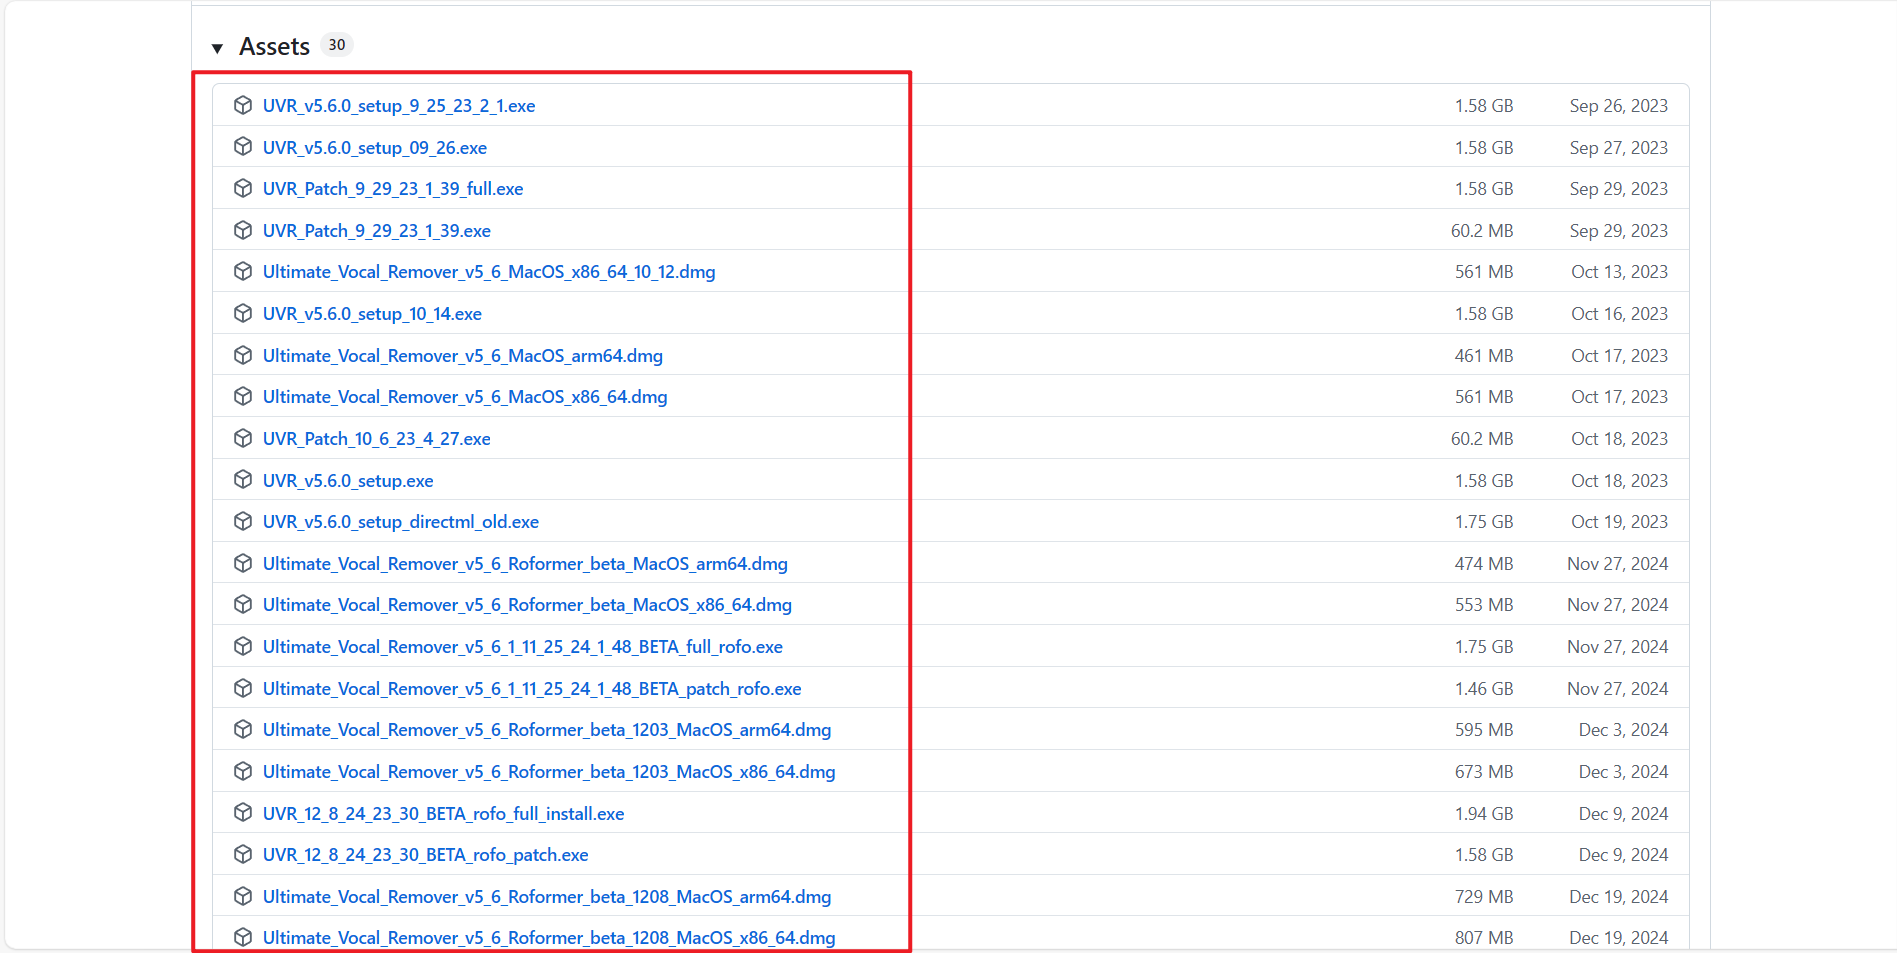Screen dimensions: 1897x953
Task: Open the Roformer_beta_1203_MacOS_x86_64.dmg link
Action: pos(549,772)
